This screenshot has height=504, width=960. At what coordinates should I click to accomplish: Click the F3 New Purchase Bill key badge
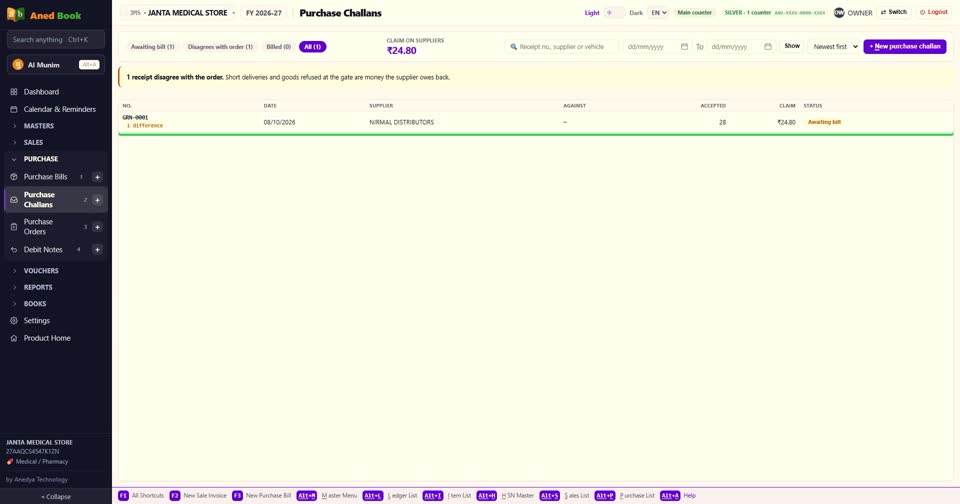coord(237,495)
